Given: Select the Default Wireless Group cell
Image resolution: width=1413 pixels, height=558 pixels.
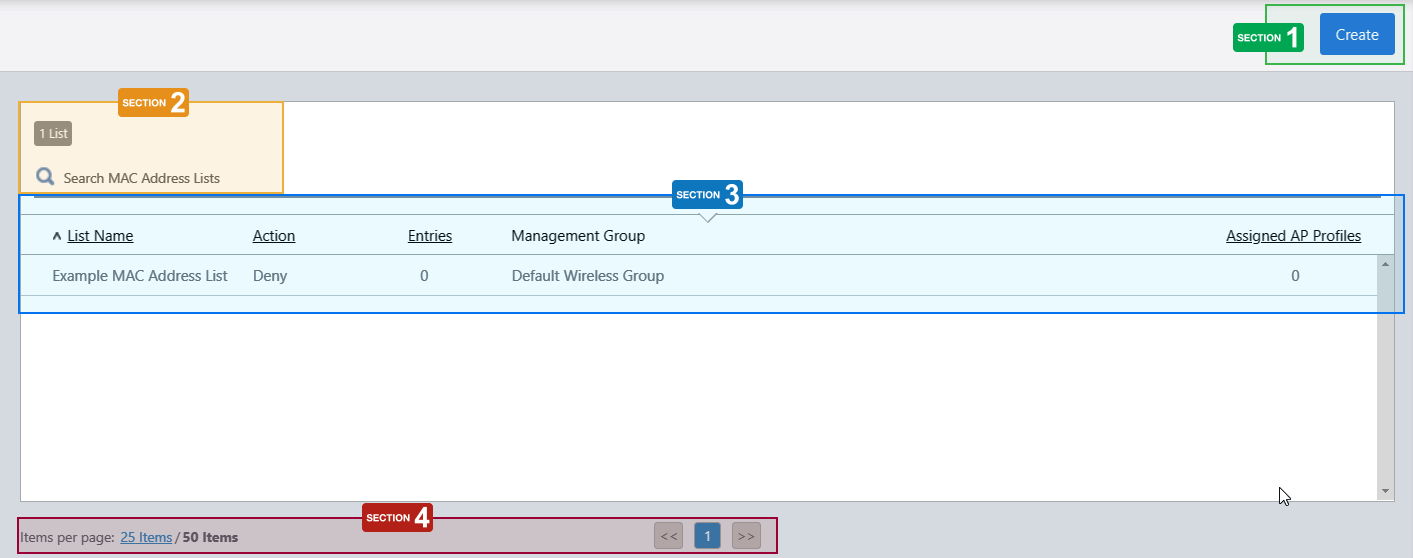Looking at the screenshot, I should pyautogui.click(x=587, y=276).
